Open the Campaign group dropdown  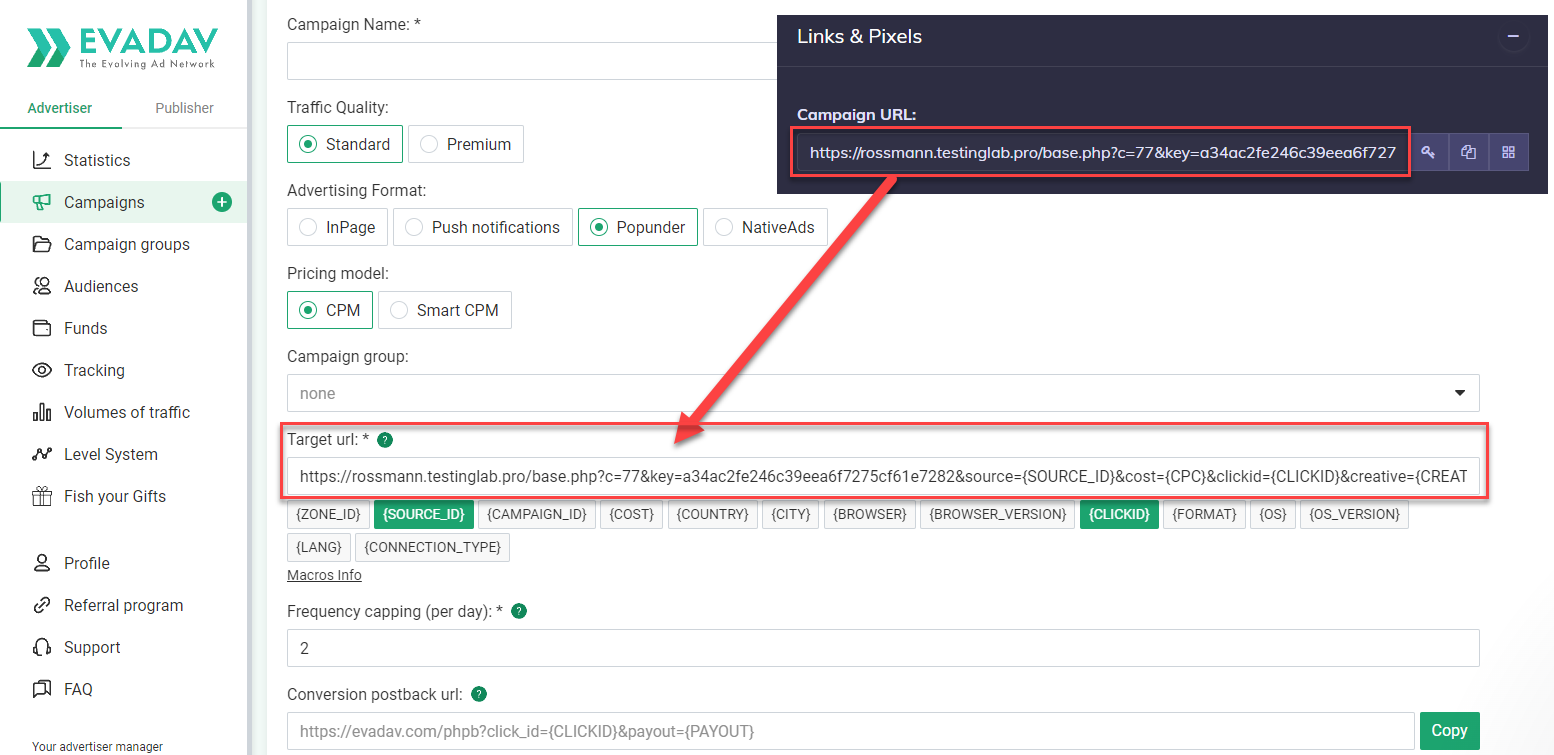882,393
